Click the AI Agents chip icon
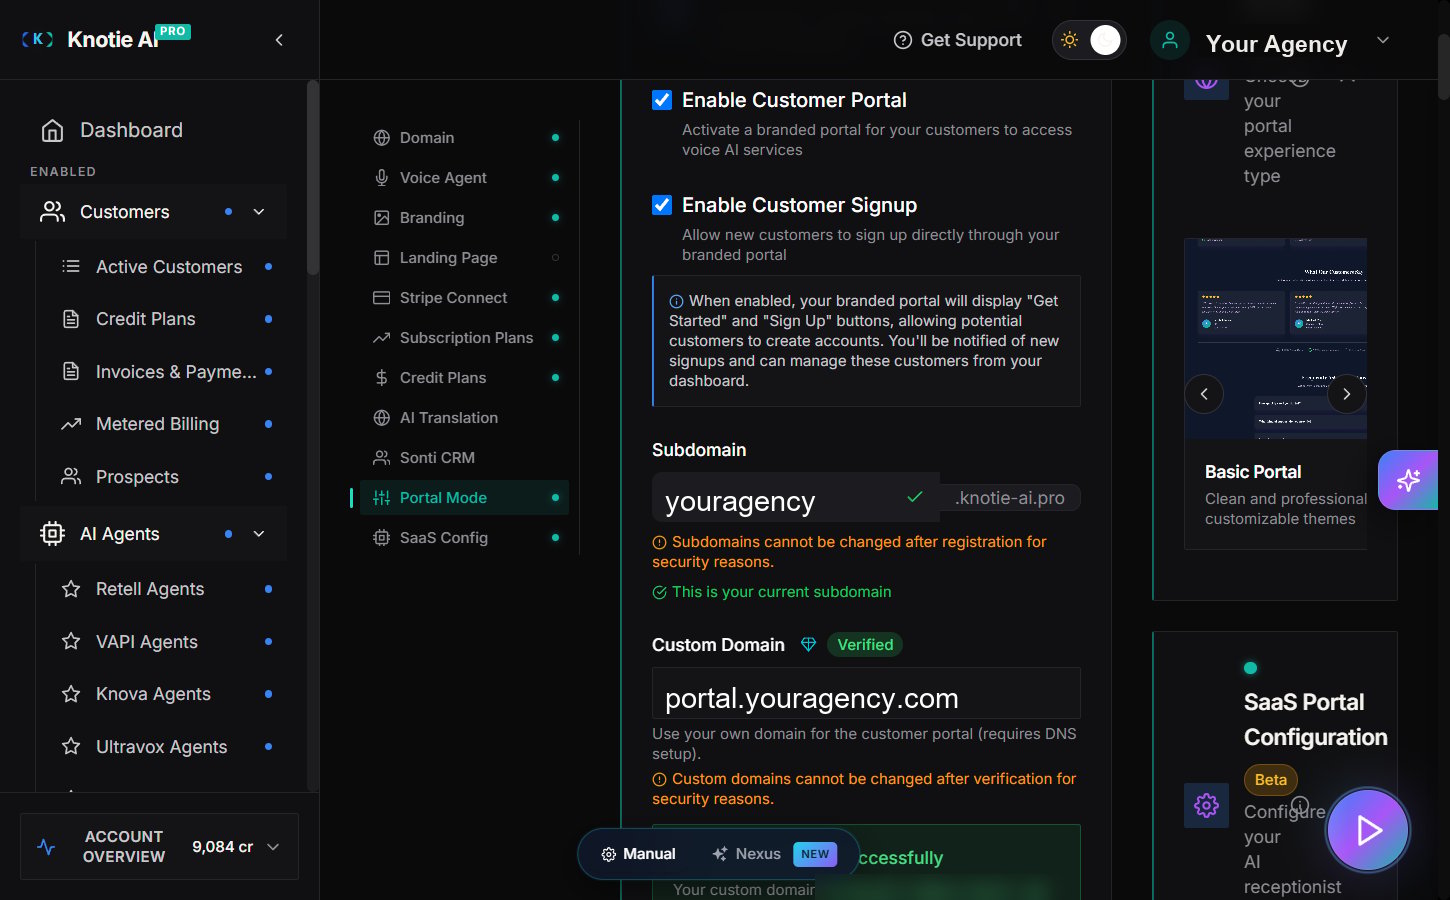This screenshot has height=900, width=1450. pos(52,534)
